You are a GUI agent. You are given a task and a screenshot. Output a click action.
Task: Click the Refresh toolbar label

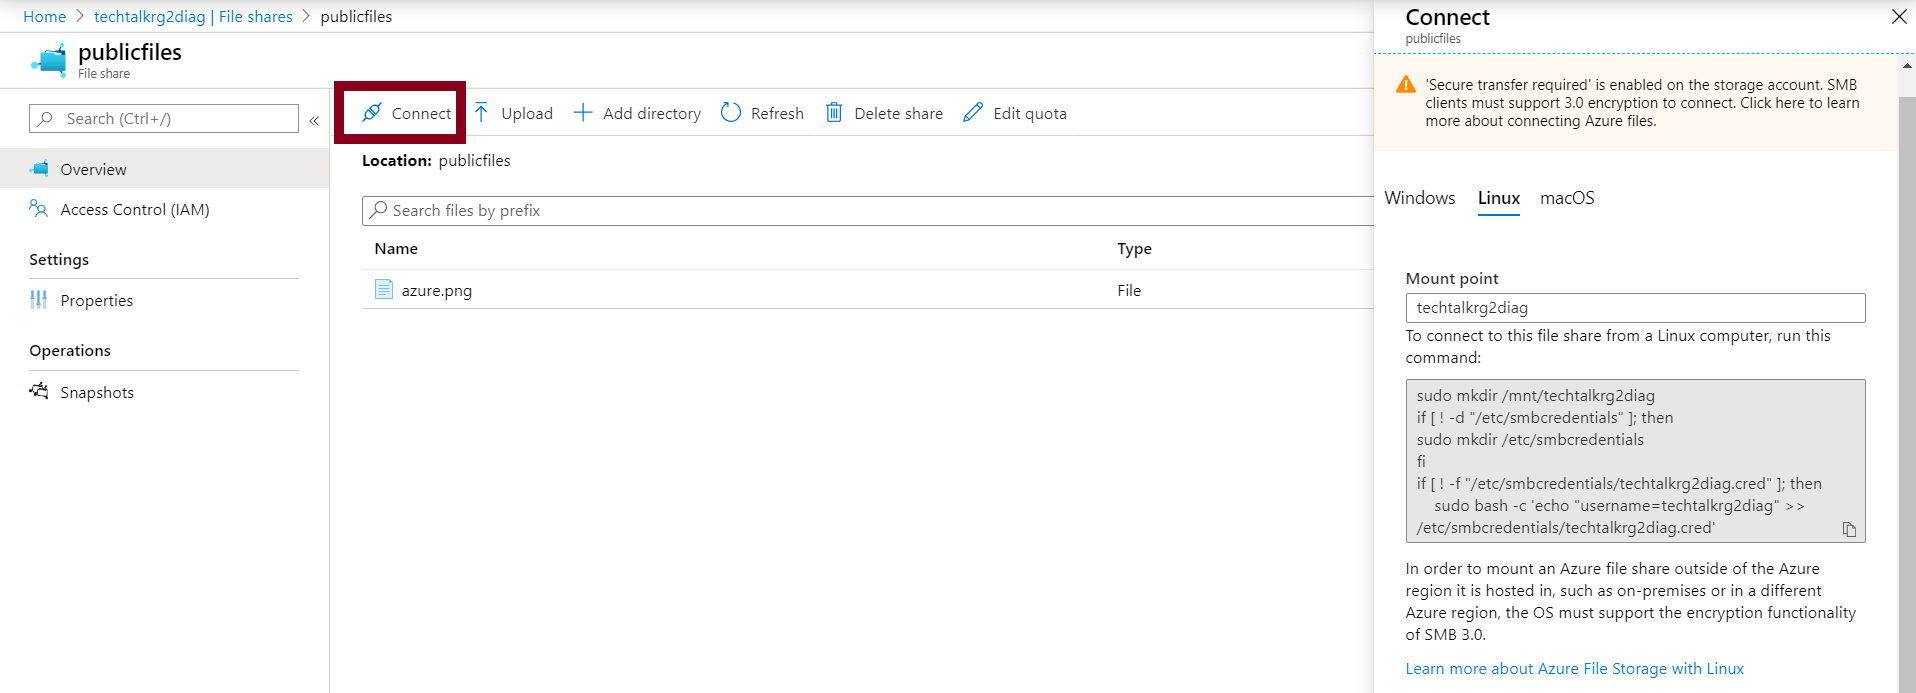pyautogui.click(x=777, y=113)
